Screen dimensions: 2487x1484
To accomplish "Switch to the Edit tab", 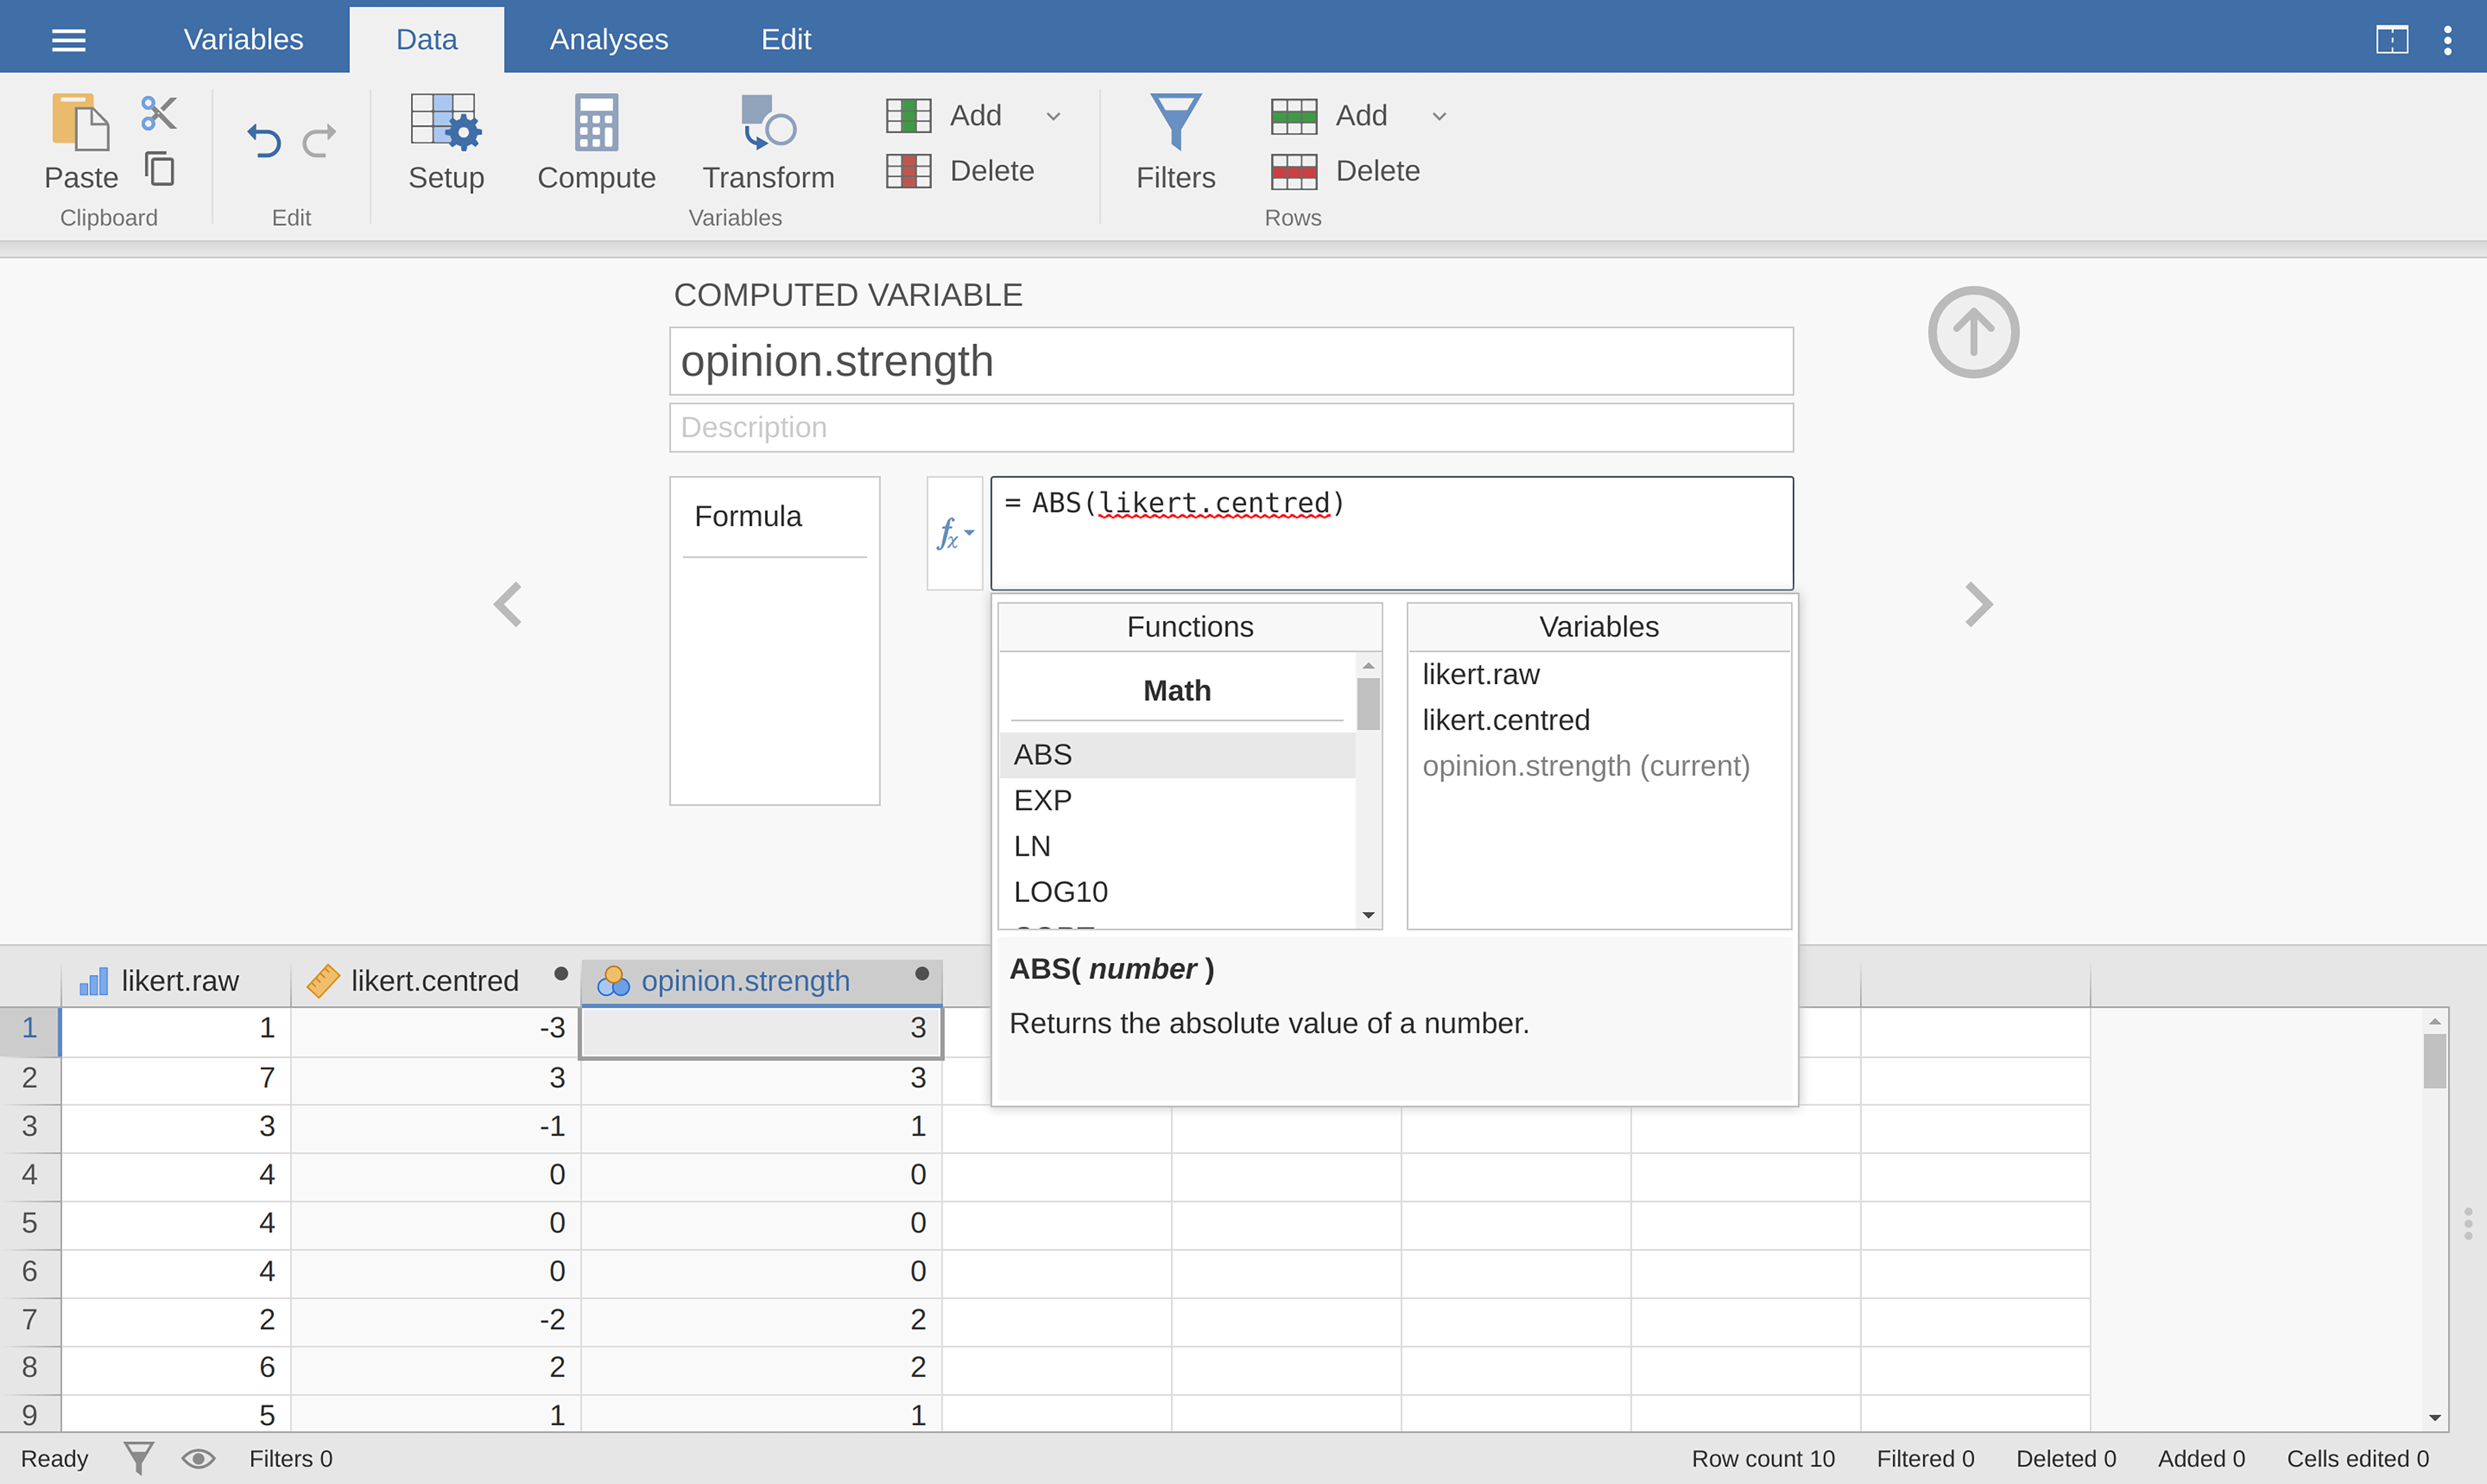I will tap(786, 40).
